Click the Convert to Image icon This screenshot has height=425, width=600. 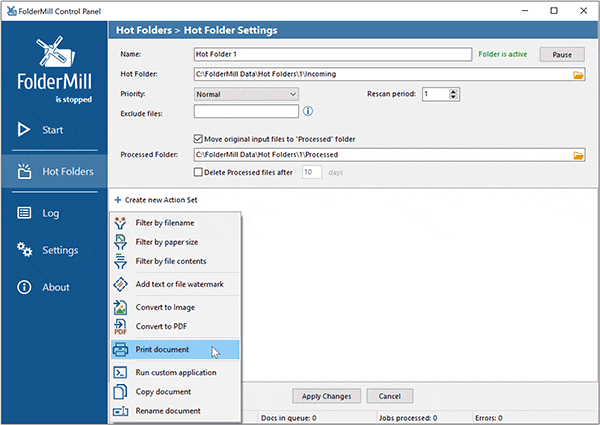click(120, 307)
